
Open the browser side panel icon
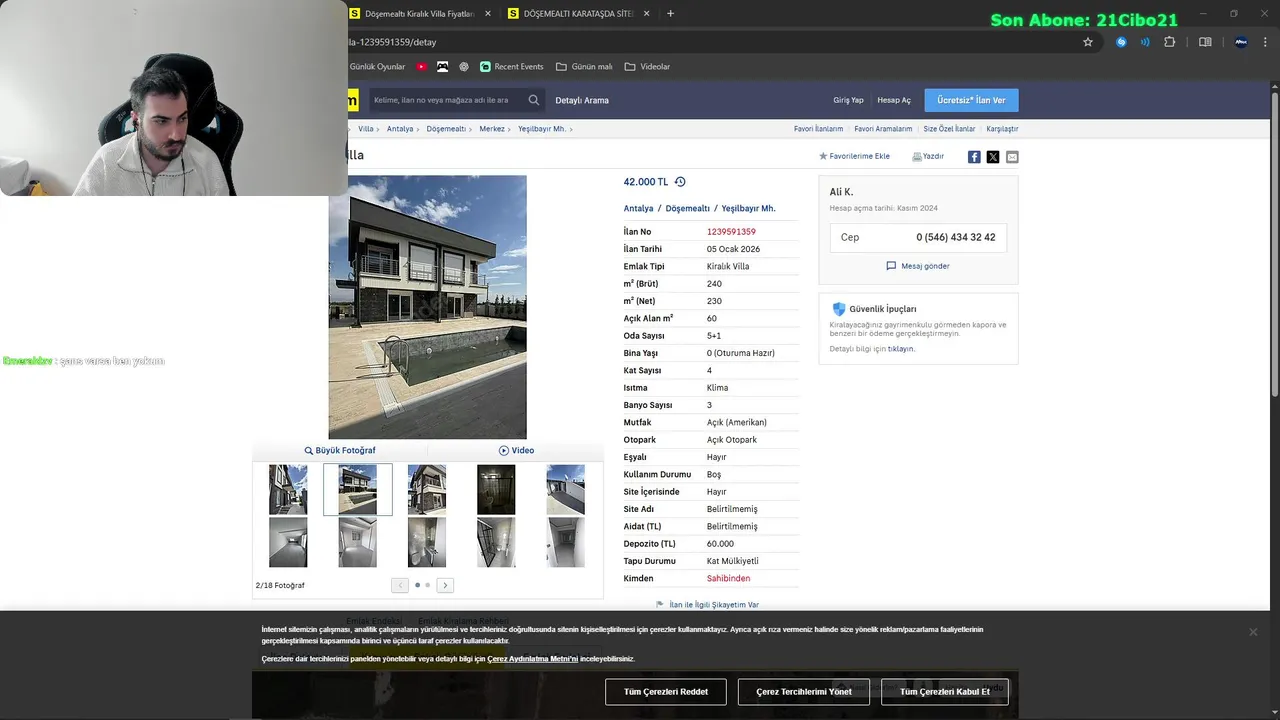(1205, 42)
